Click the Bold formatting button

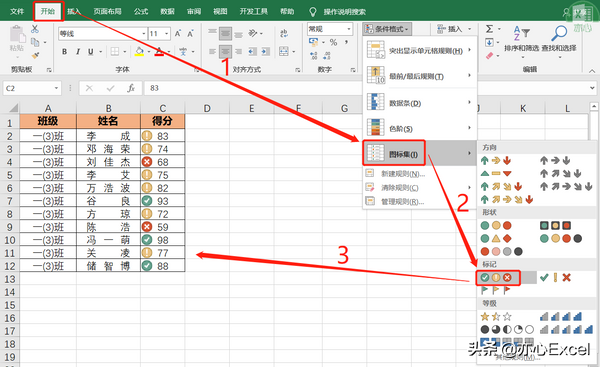(64, 51)
